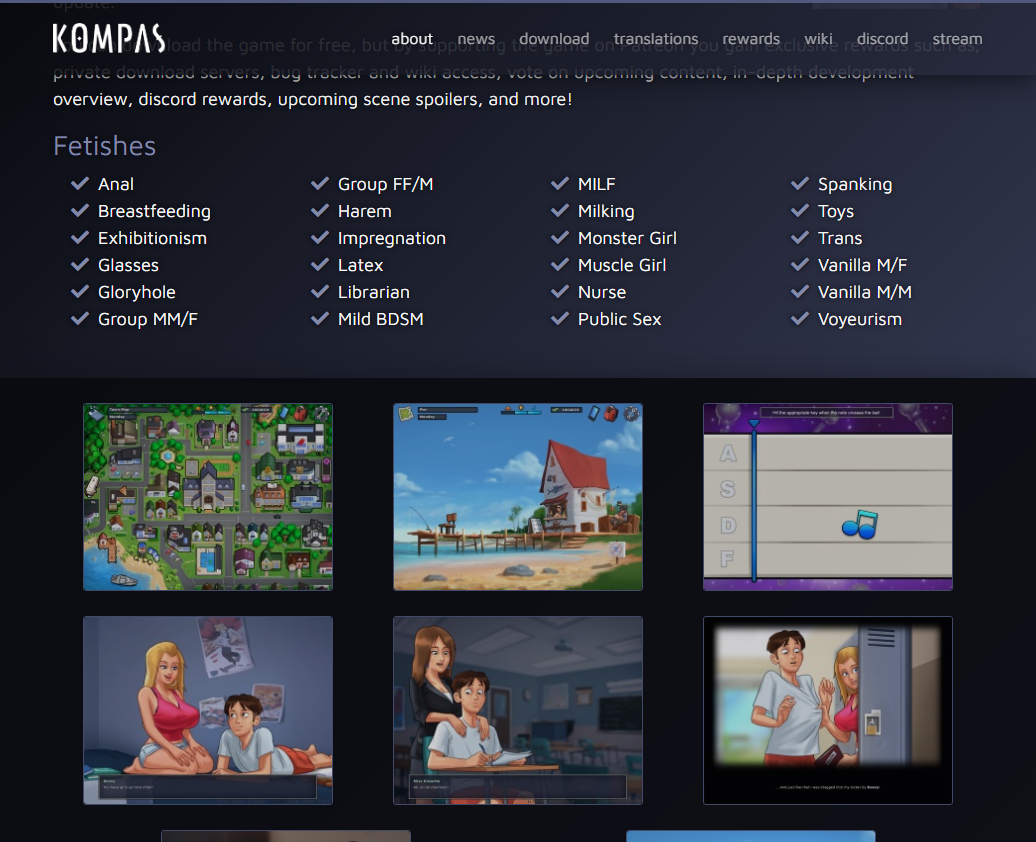Screen dimensions: 1036x842
Task: Open the rewards nav link
Action: (751, 39)
